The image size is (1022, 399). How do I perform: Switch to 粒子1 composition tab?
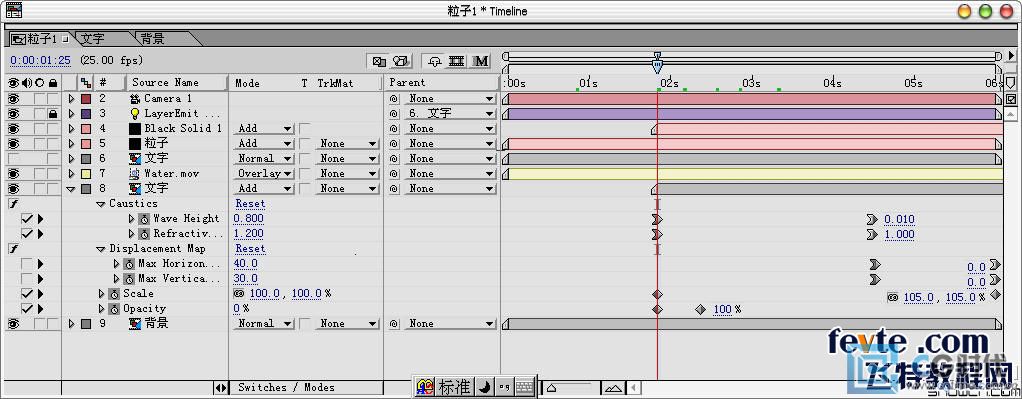click(x=42, y=39)
